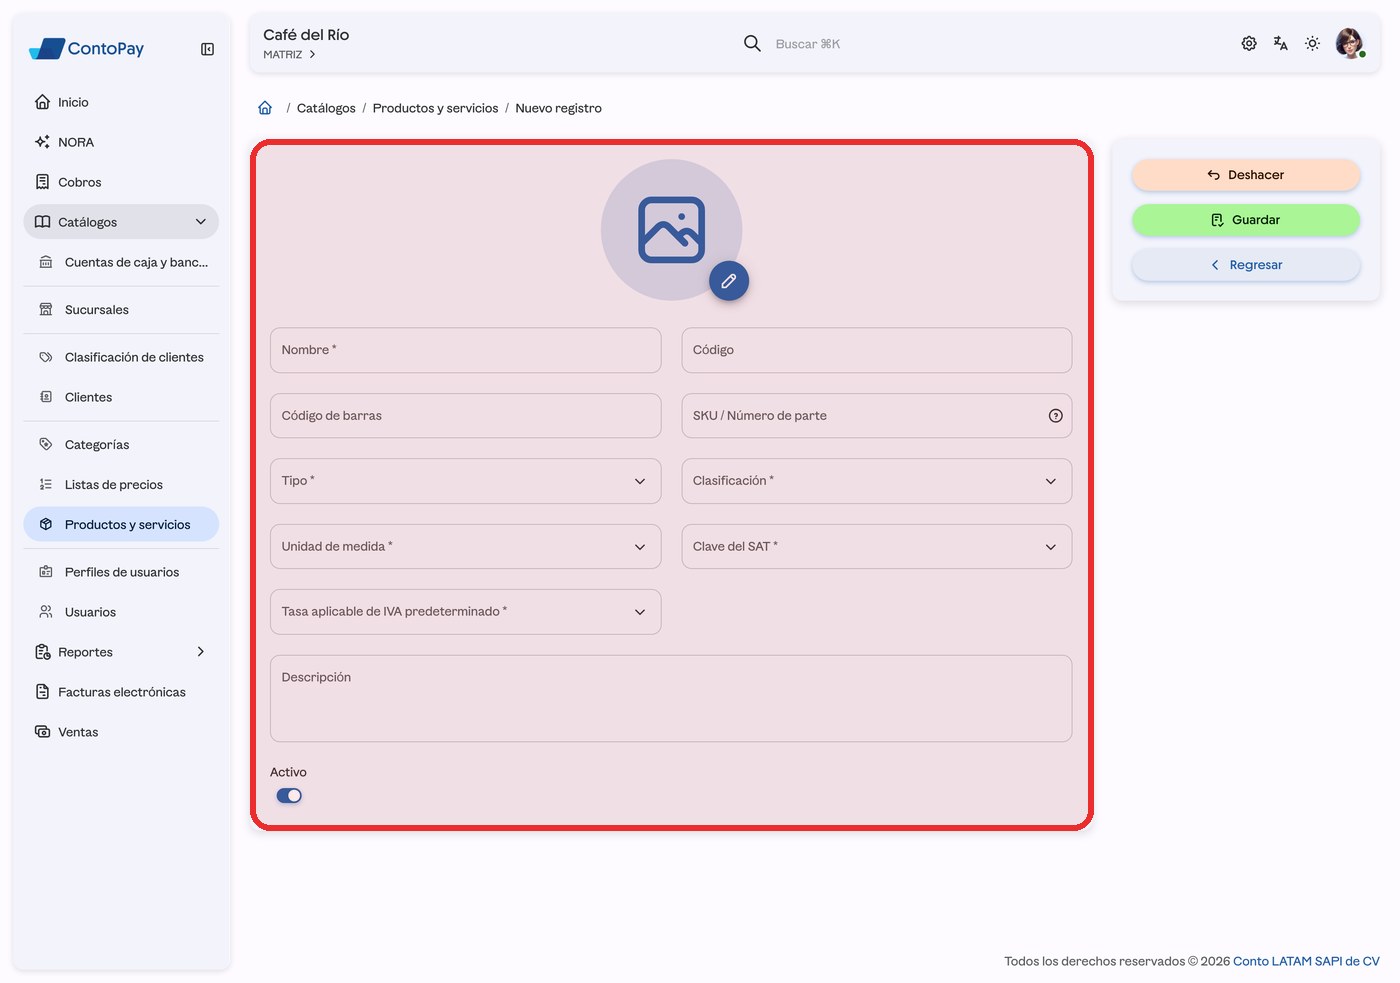Collapse the sidebar panel icon
Image resolution: width=1400 pixels, height=983 pixels.
pos(207,49)
